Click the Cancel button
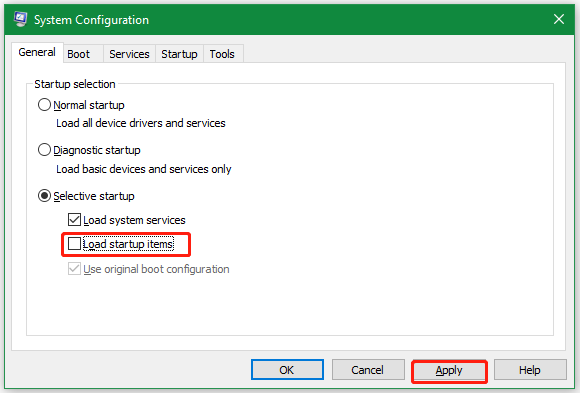580x393 pixels. (x=368, y=370)
